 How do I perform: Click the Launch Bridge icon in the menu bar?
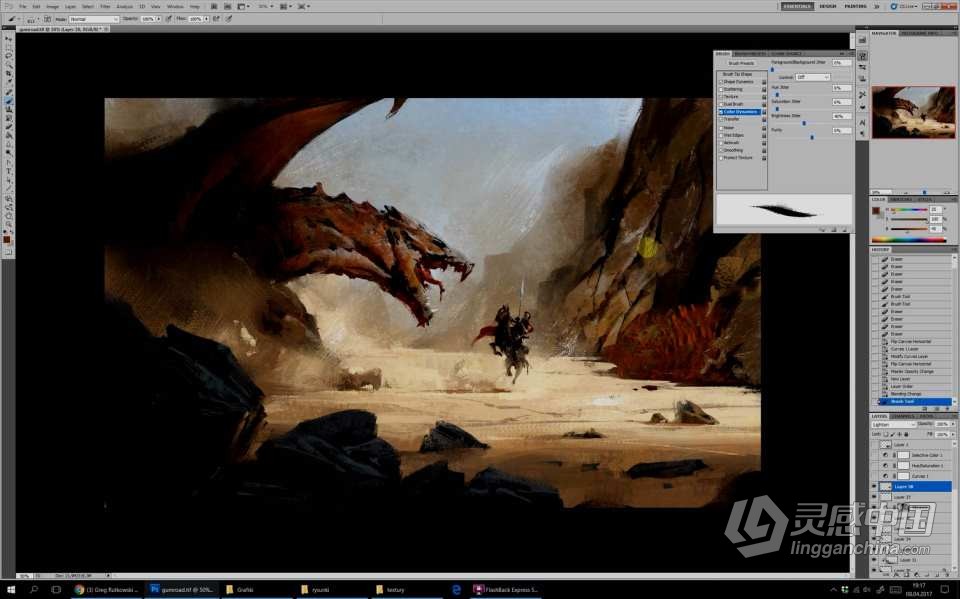[x=214, y=6]
